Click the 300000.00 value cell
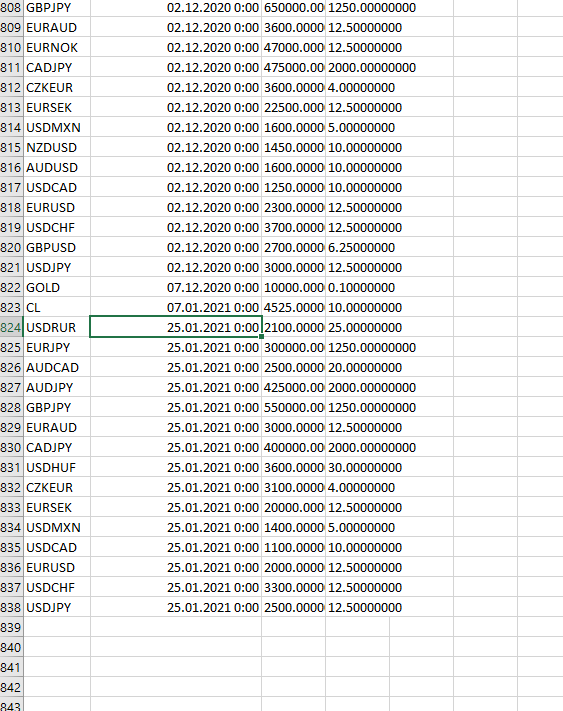 coord(293,347)
